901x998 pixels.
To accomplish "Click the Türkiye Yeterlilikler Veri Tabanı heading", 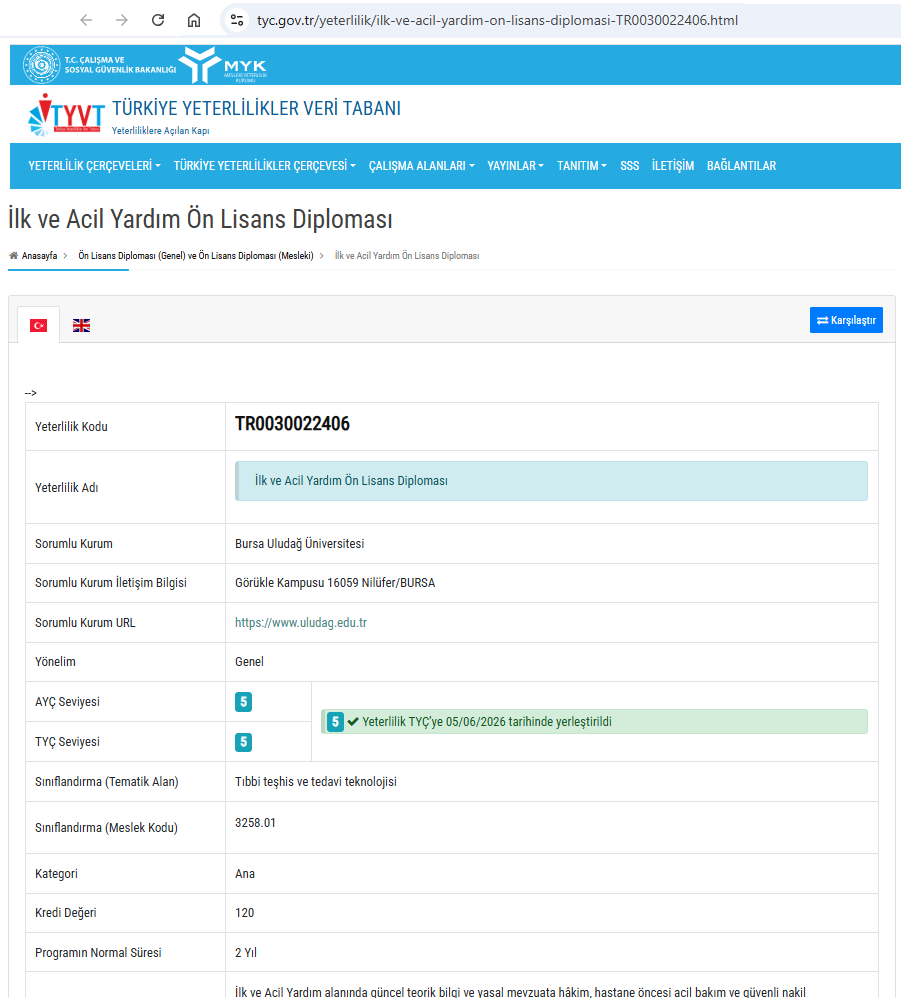I will (x=256, y=108).
